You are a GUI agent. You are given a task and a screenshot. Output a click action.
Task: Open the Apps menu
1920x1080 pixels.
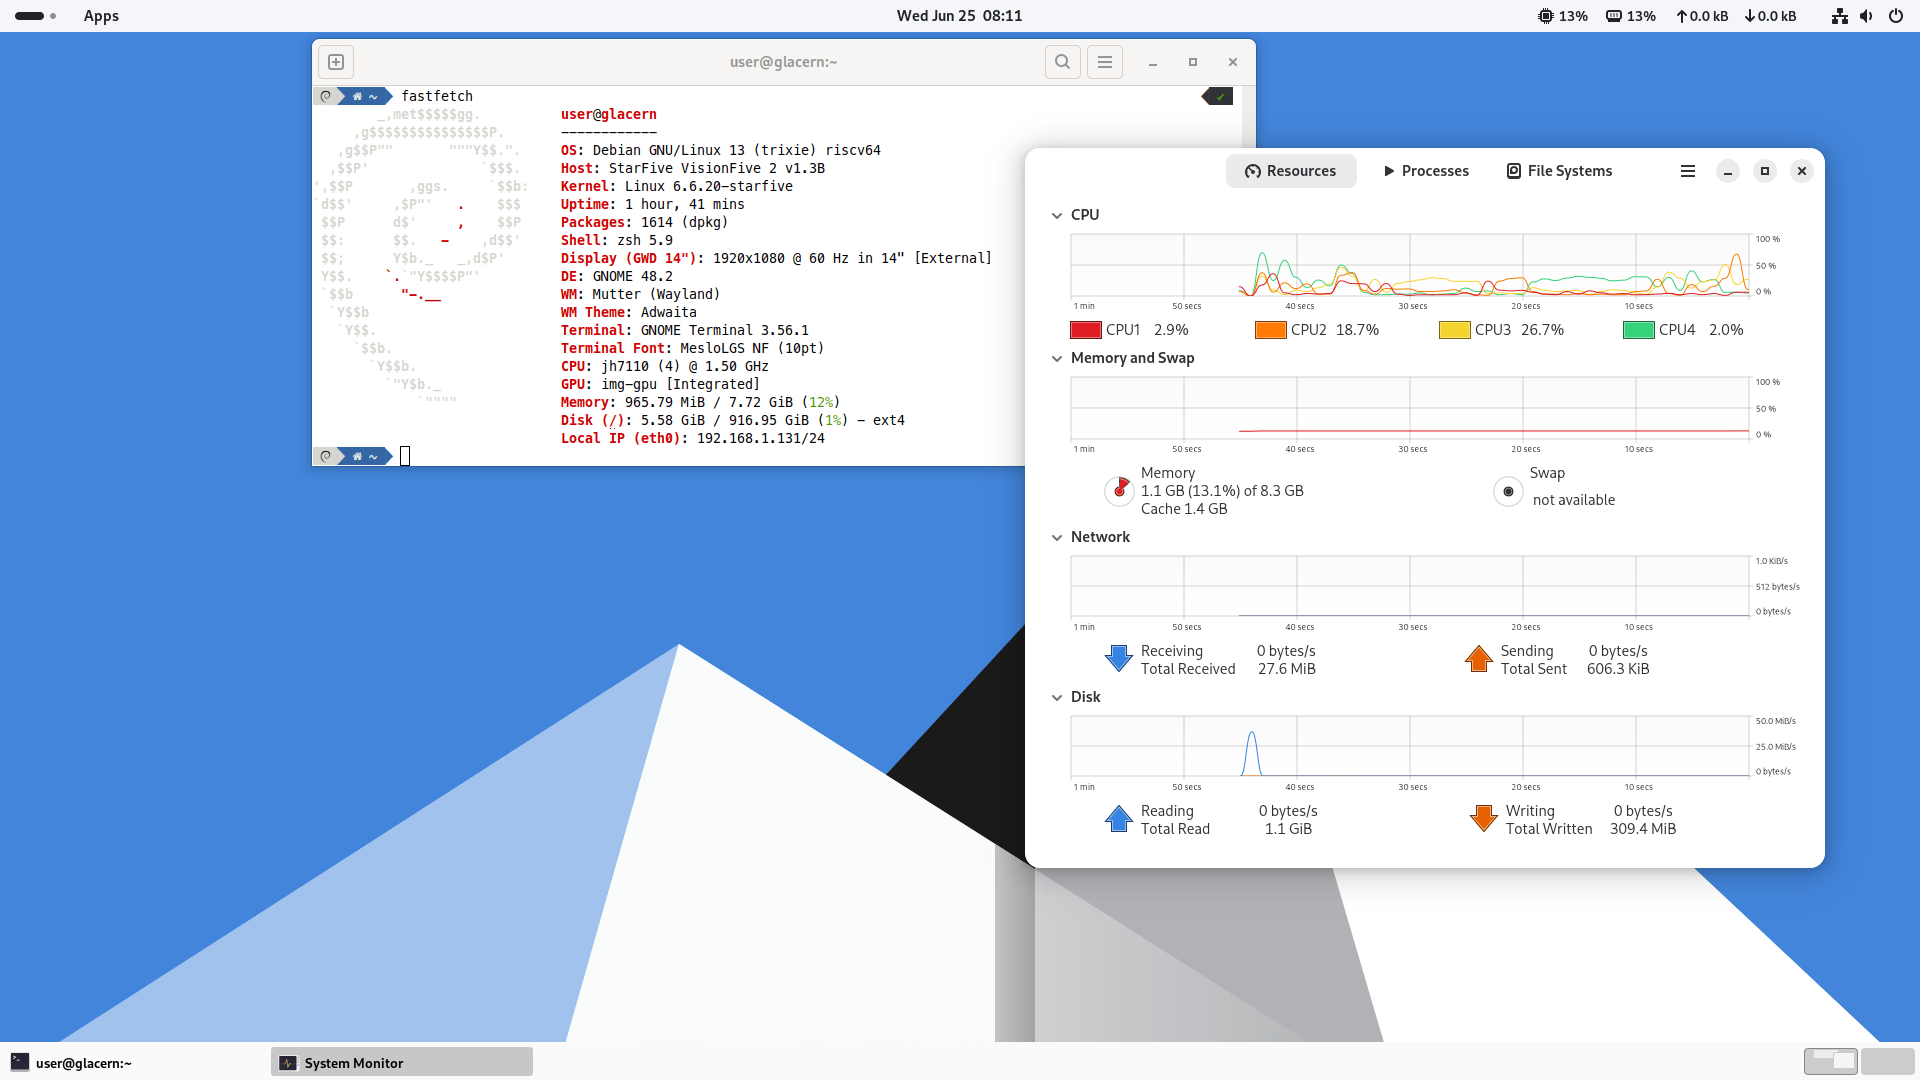100,15
